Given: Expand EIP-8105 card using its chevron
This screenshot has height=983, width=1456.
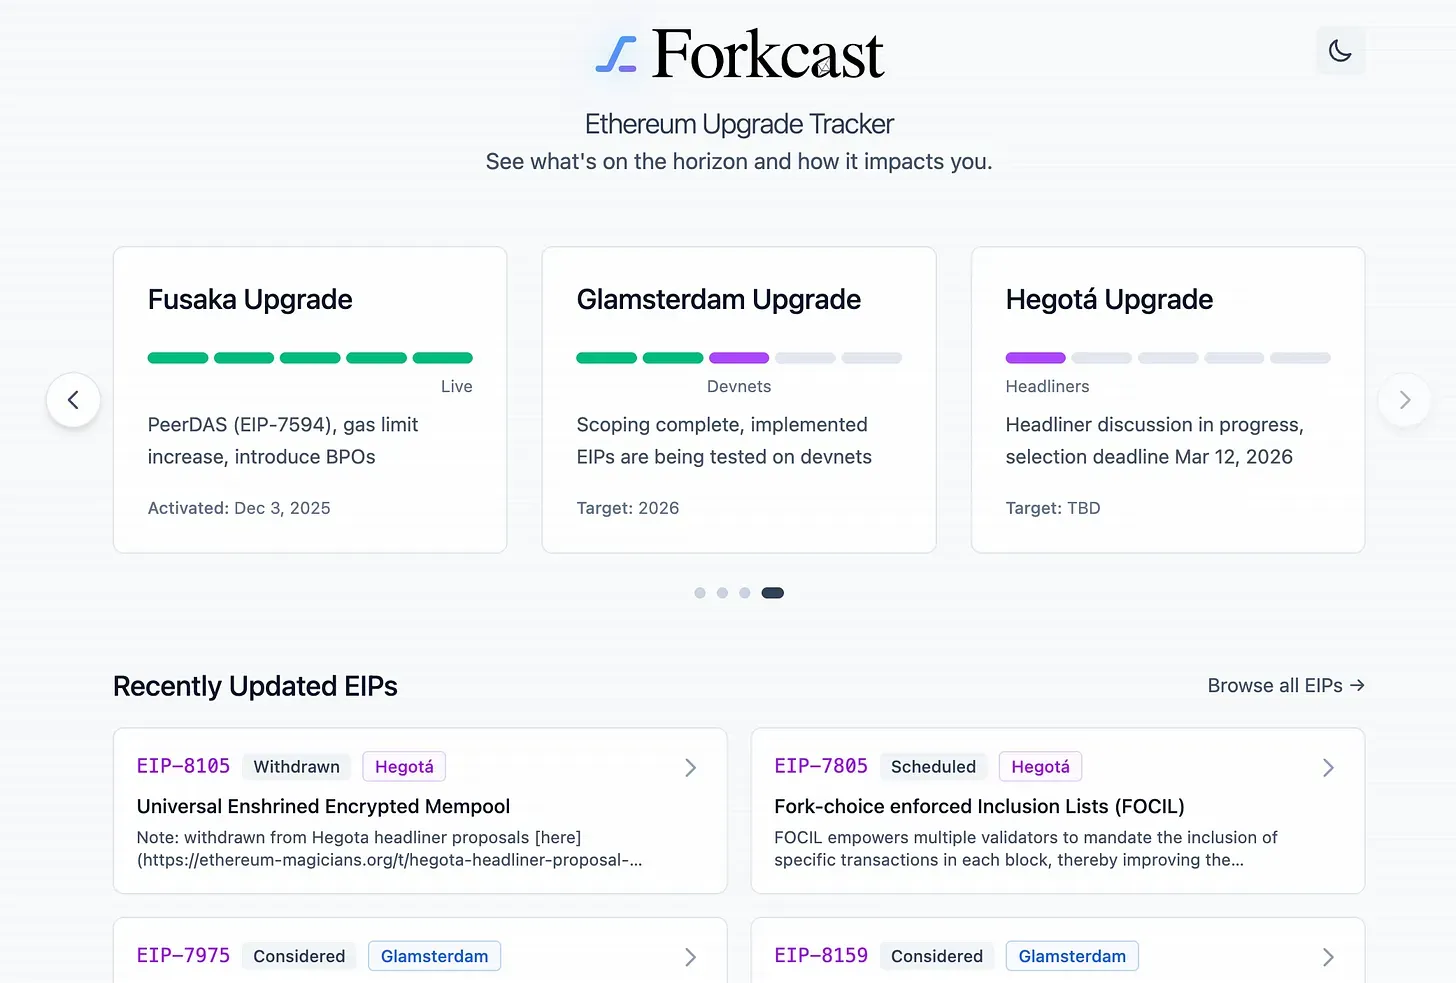Looking at the screenshot, I should click(x=690, y=767).
